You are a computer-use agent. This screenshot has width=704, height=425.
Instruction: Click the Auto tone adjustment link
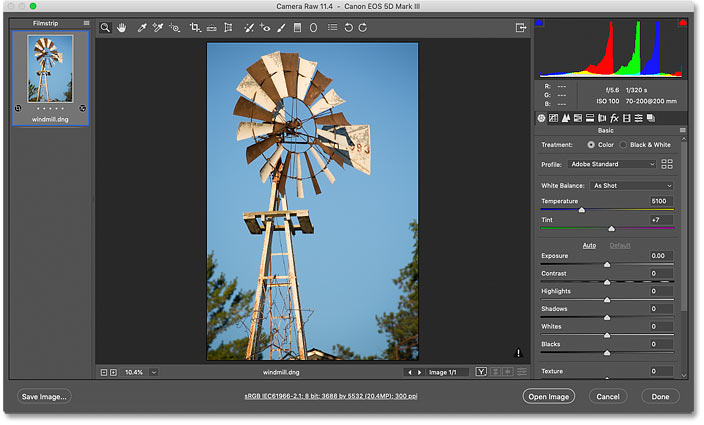coord(589,246)
